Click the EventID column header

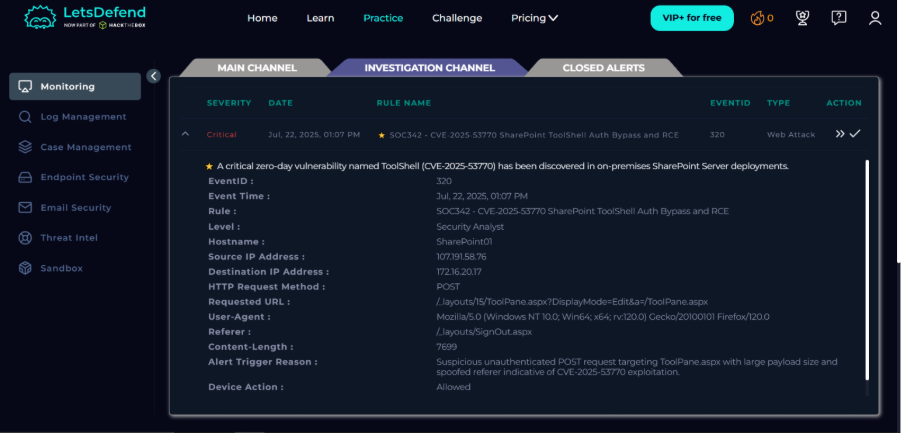coord(730,103)
